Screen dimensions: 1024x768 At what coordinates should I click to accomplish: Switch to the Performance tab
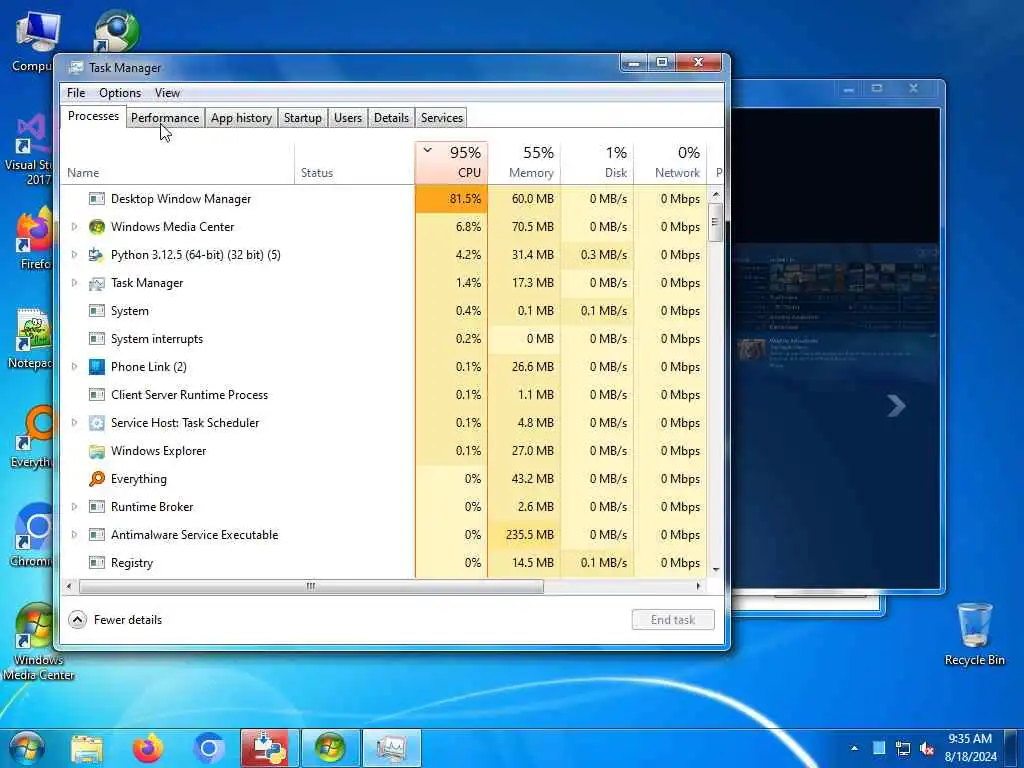(x=165, y=118)
